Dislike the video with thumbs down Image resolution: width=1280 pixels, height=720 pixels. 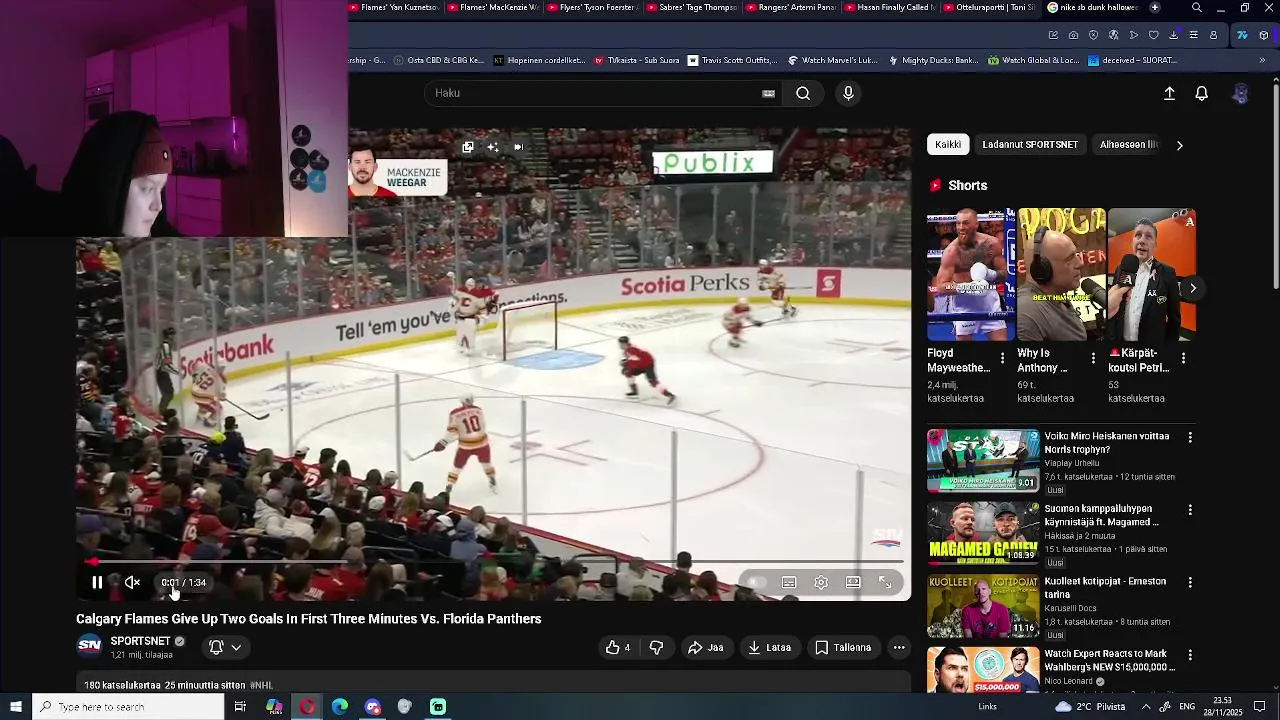click(x=656, y=648)
